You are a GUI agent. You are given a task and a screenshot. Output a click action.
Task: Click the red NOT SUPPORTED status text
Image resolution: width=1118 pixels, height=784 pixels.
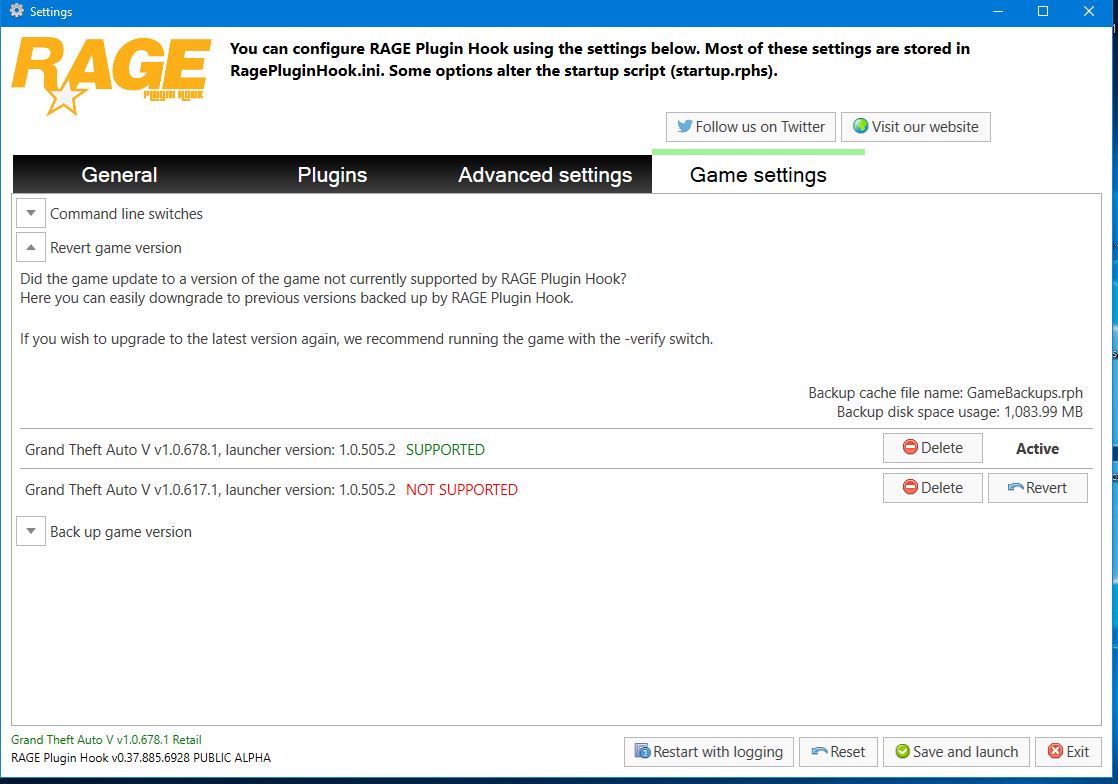click(x=461, y=490)
